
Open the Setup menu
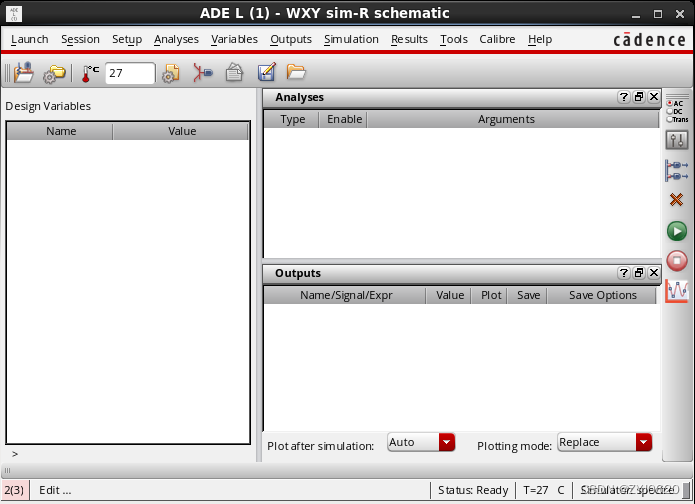click(x=127, y=39)
